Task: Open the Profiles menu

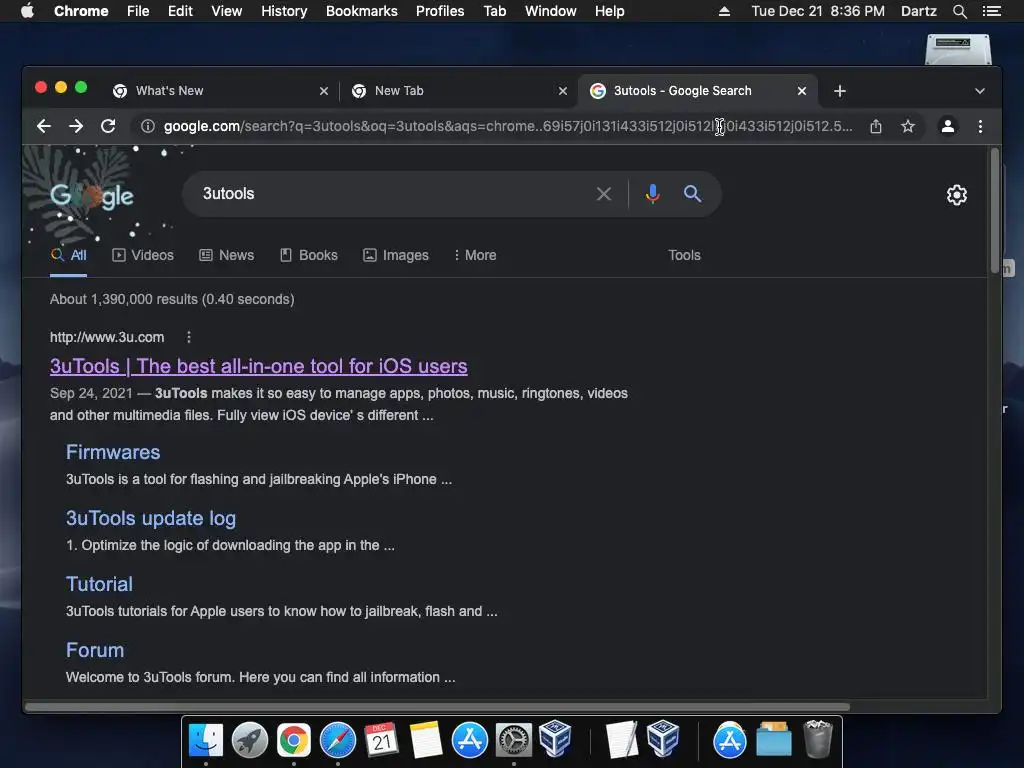Action: [440, 11]
